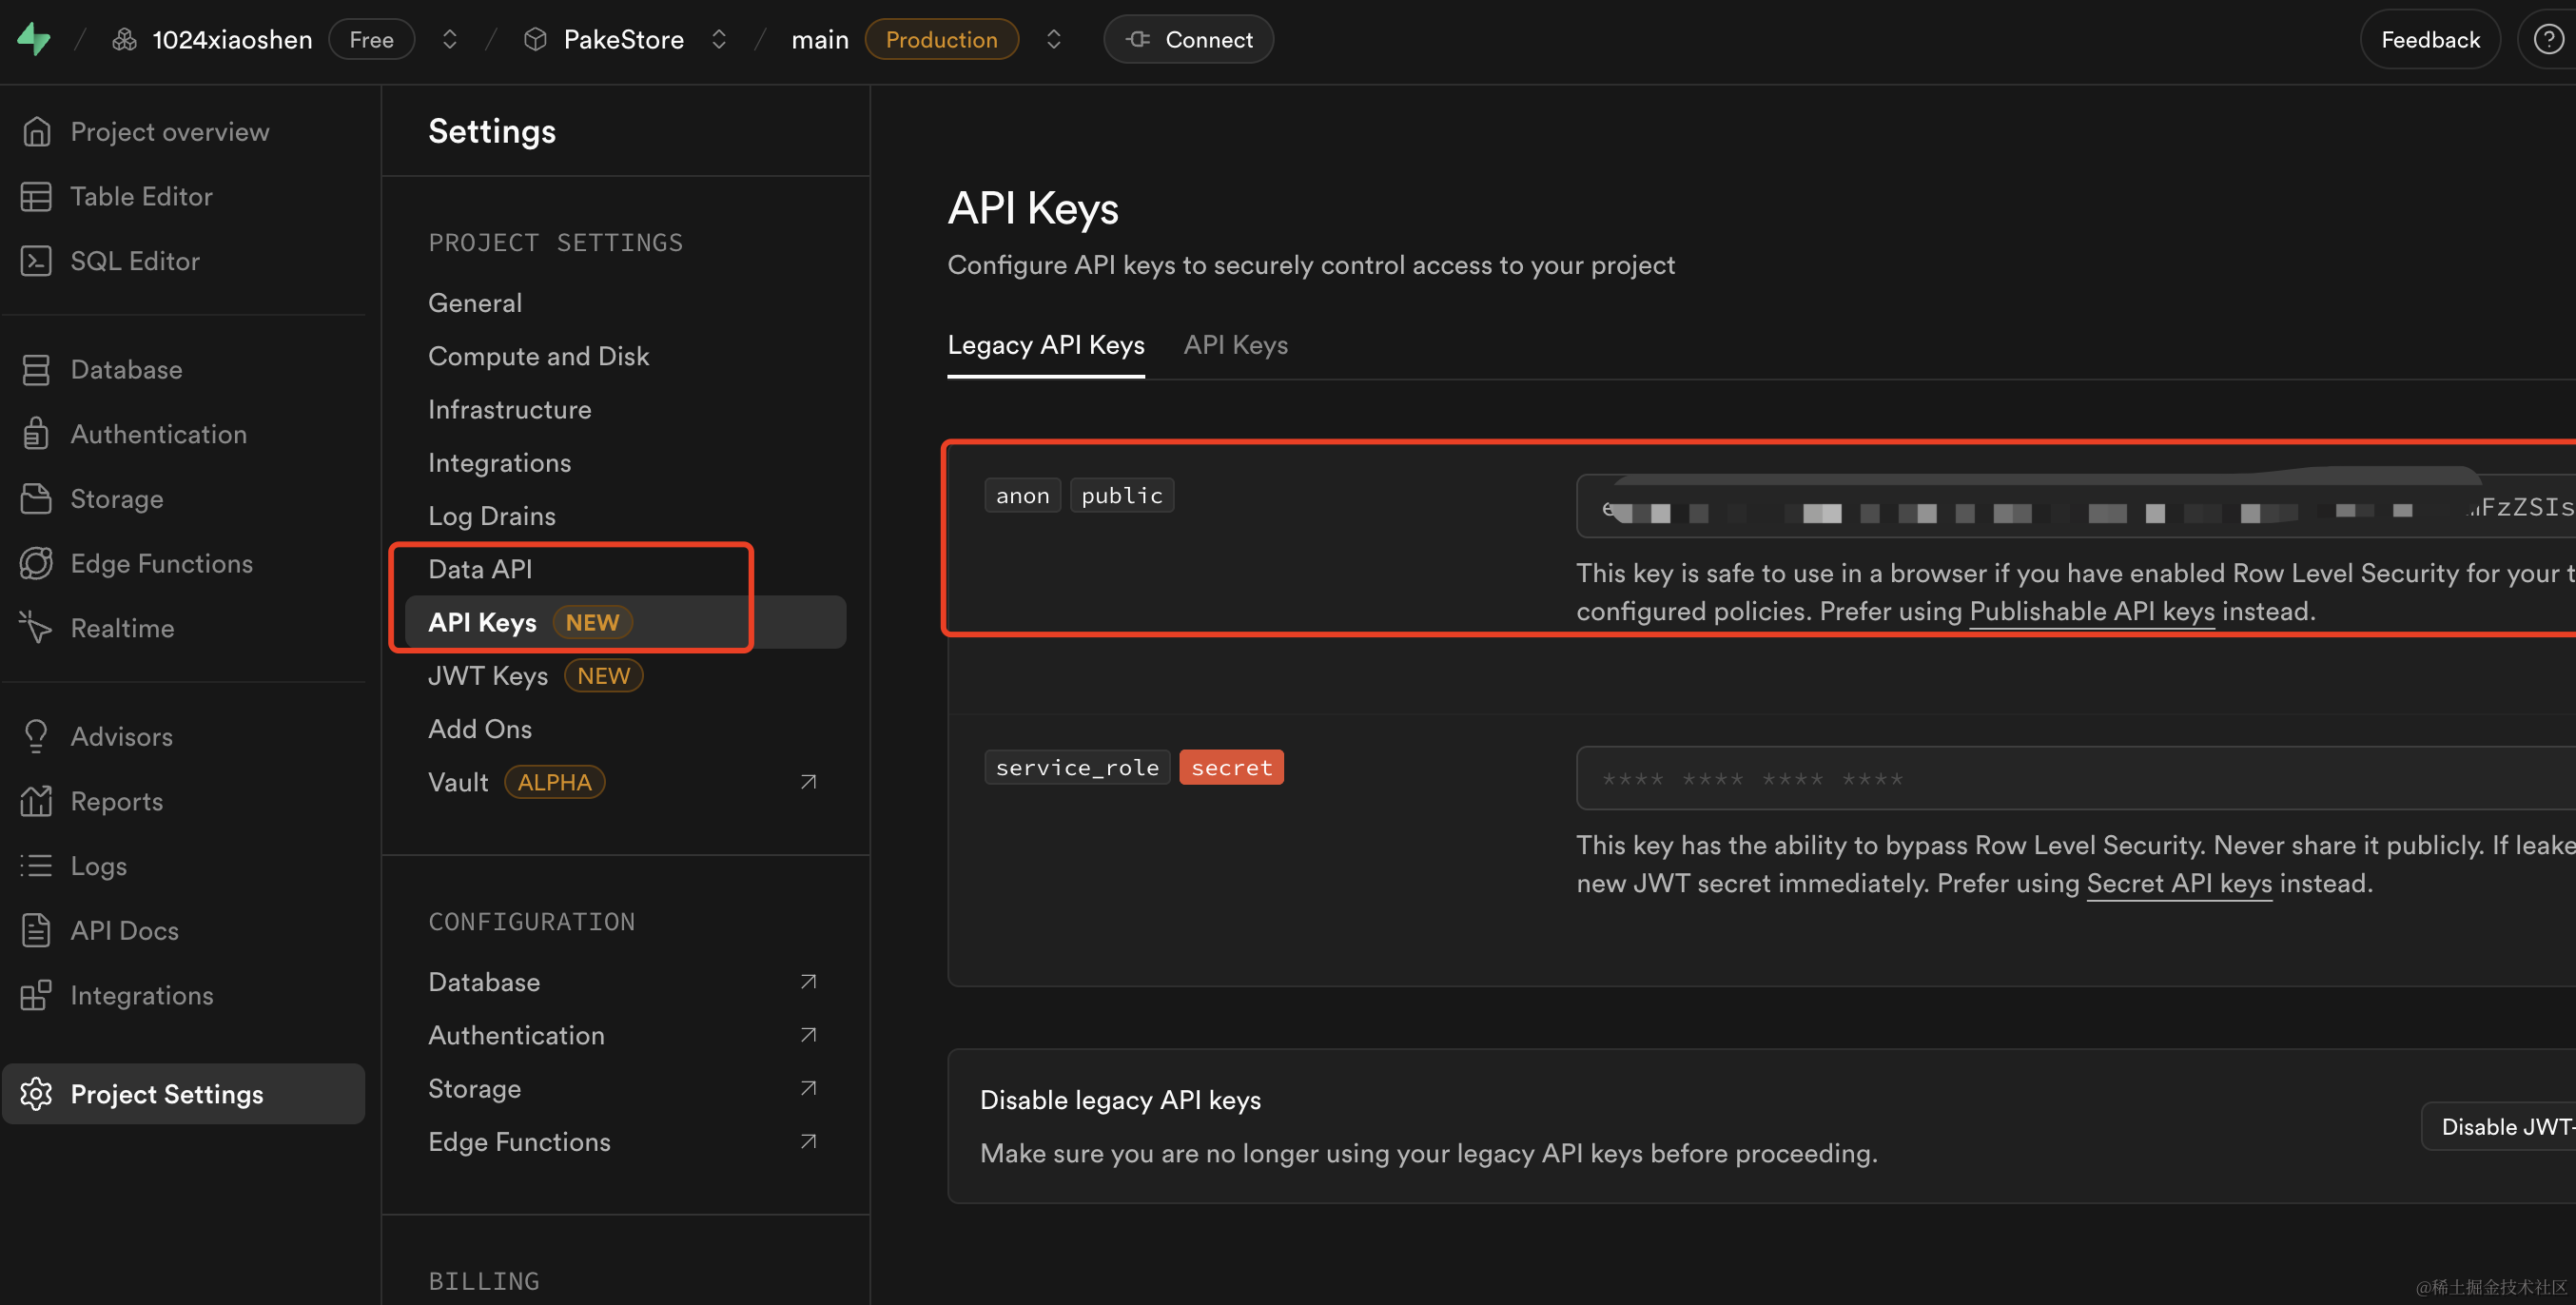
Task: Go to Edge Functions in sidebar
Action: [x=161, y=563]
